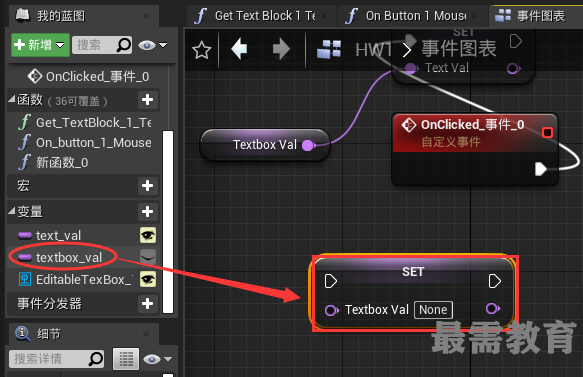Close the On Button 1 Mouse tab
The height and width of the screenshot is (377, 583).
(x=475, y=16)
